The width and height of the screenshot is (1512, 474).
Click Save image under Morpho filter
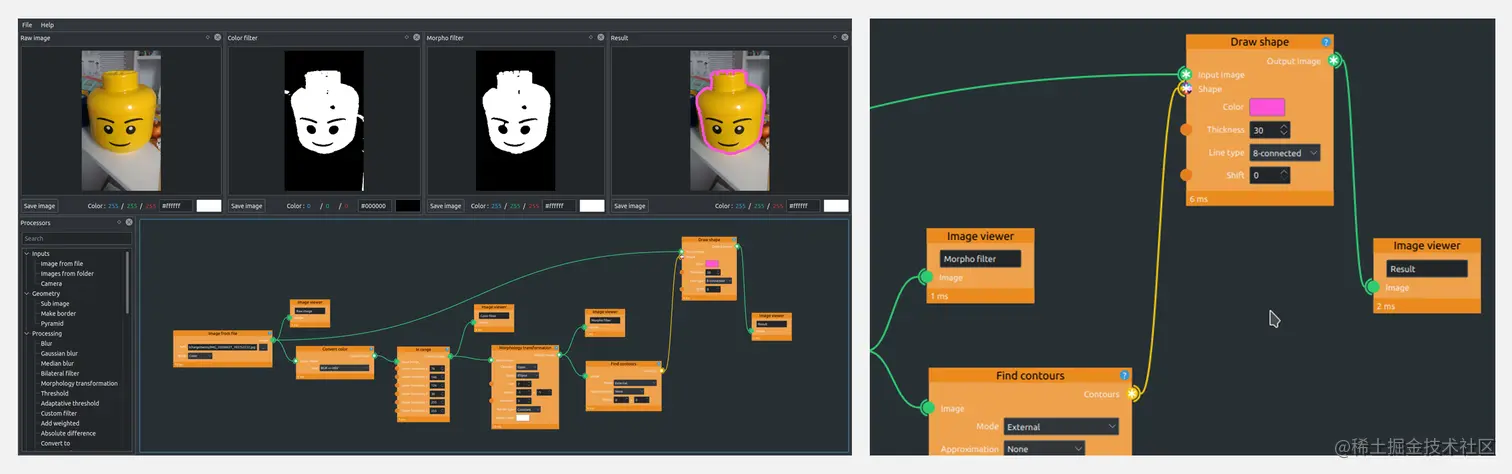[445, 206]
